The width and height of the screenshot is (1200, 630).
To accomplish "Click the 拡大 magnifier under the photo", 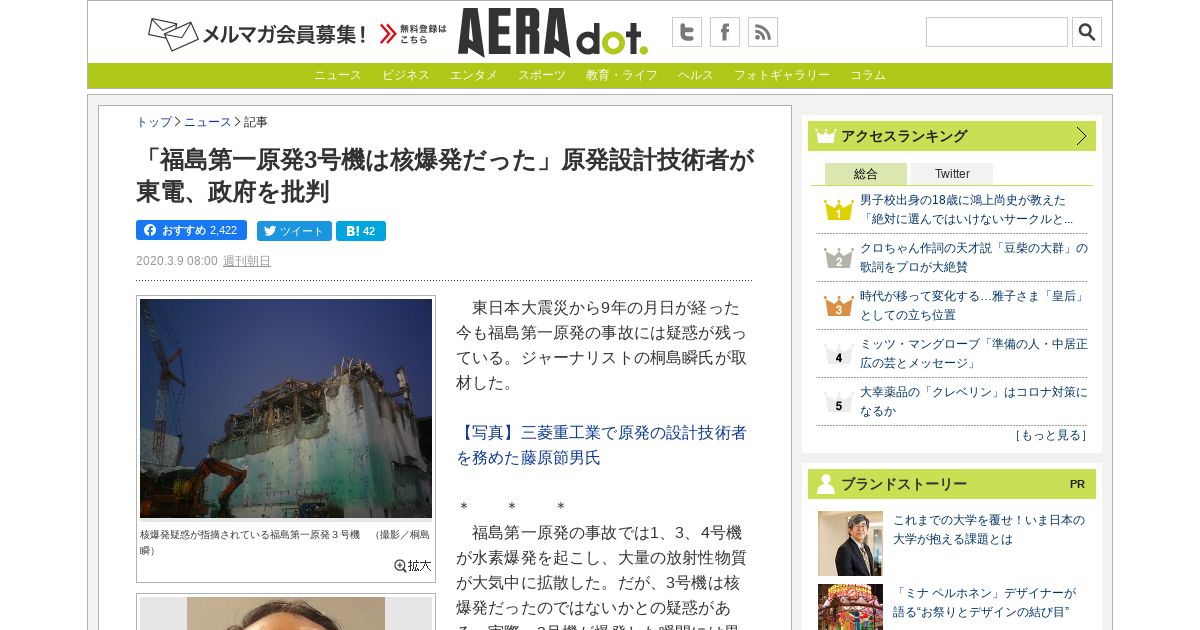I will pyautogui.click(x=412, y=565).
